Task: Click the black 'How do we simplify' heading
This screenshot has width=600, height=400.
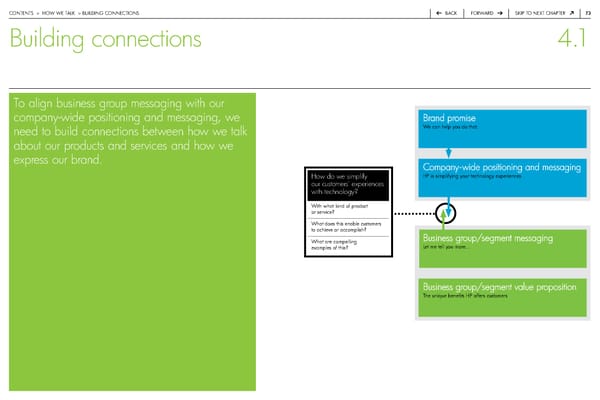Action: 342,185
